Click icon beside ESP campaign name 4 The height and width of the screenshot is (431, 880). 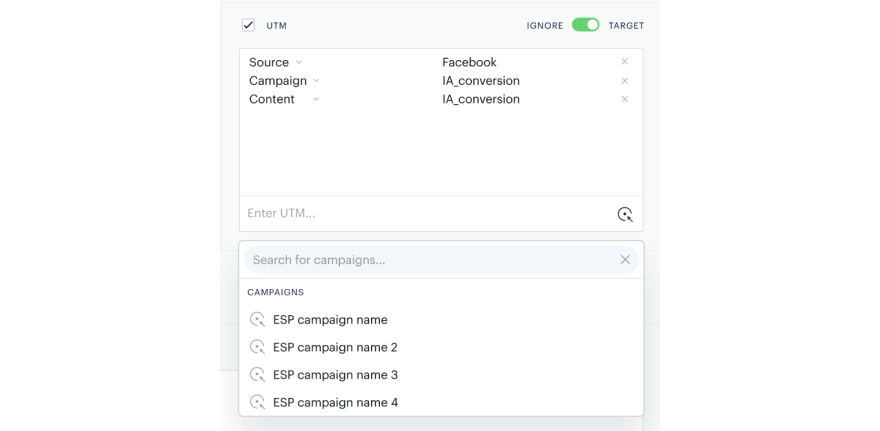(257, 402)
